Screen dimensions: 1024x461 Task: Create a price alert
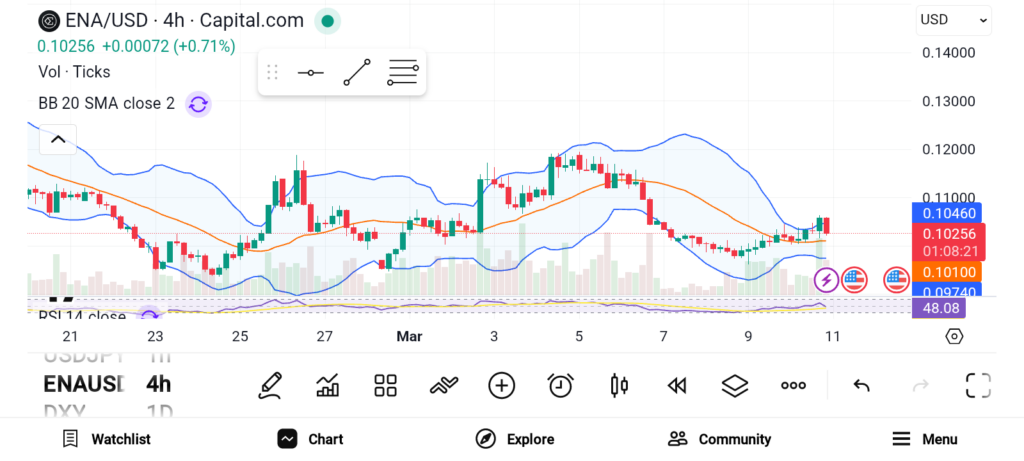click(x=560, y=385)
